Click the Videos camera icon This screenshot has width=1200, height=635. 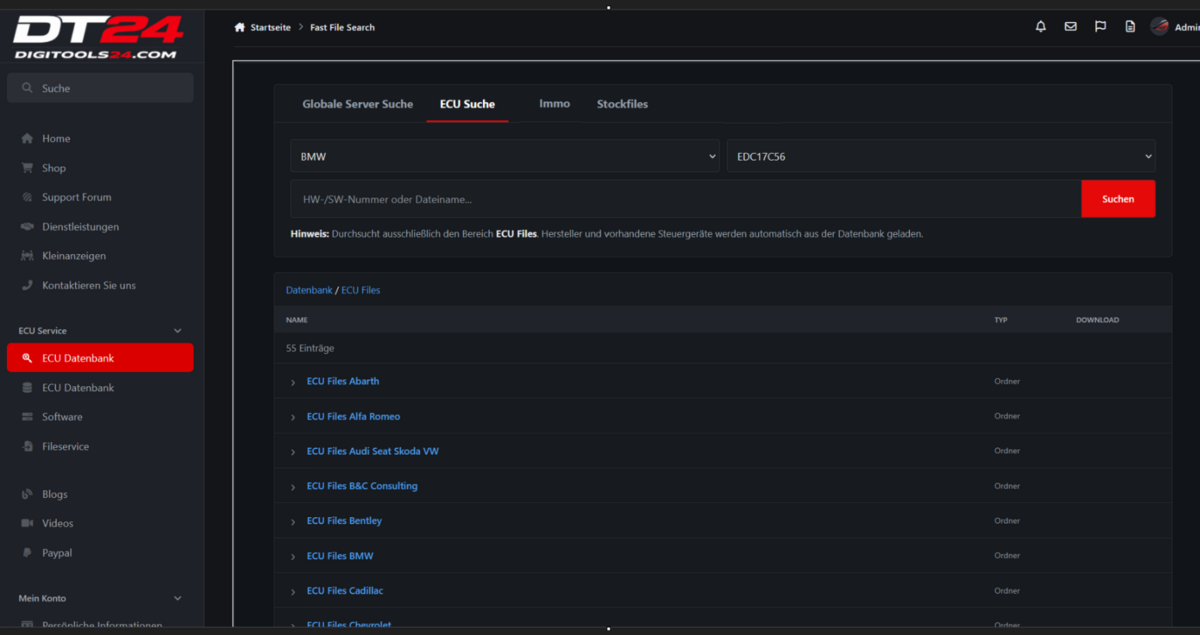tap(27, 523)
